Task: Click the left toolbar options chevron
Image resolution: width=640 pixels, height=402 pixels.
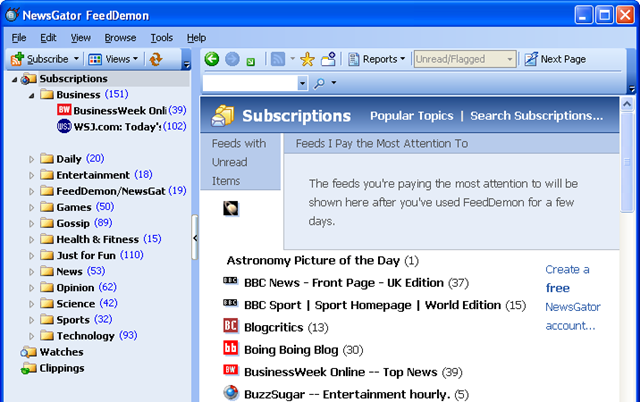Action: 187,65
